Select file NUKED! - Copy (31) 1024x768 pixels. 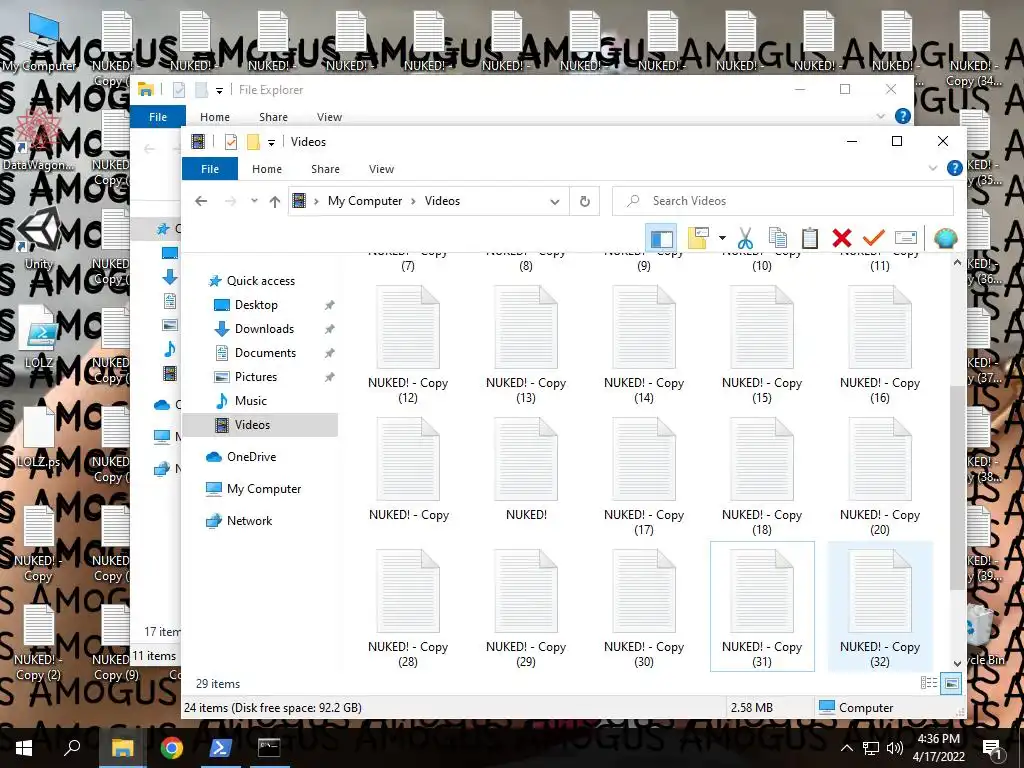click(761, 606)
